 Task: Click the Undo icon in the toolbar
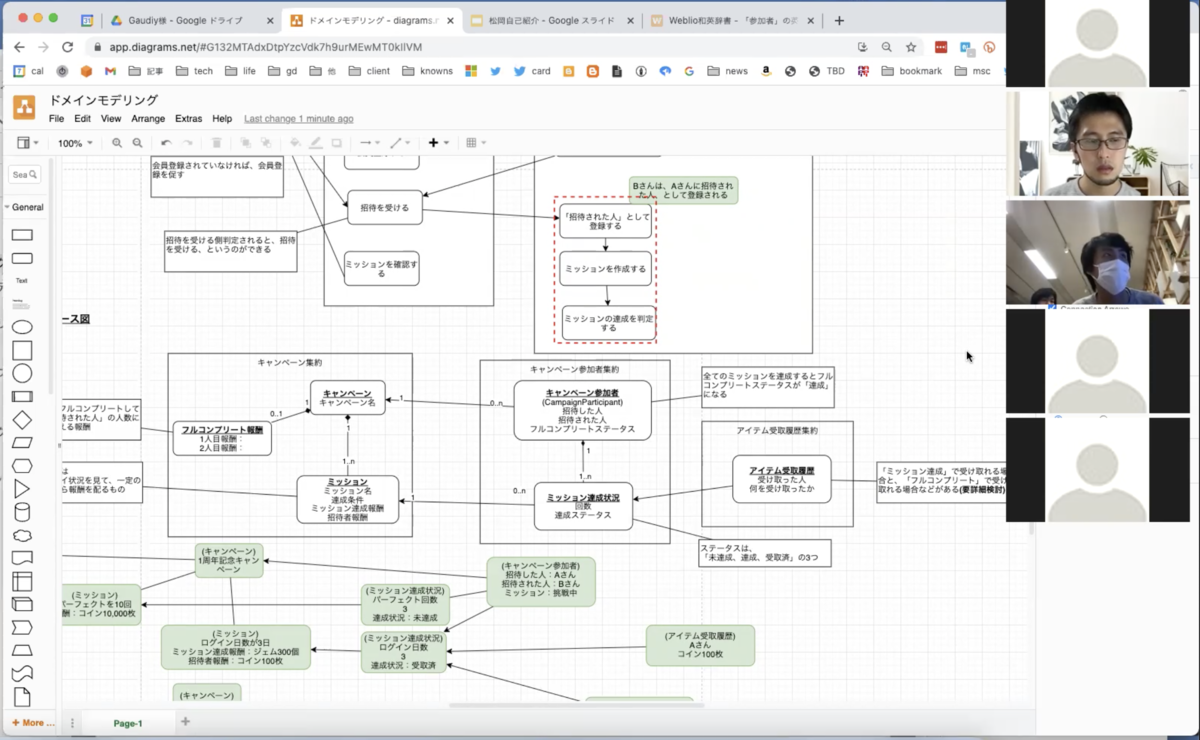click(x=166, y=142)
